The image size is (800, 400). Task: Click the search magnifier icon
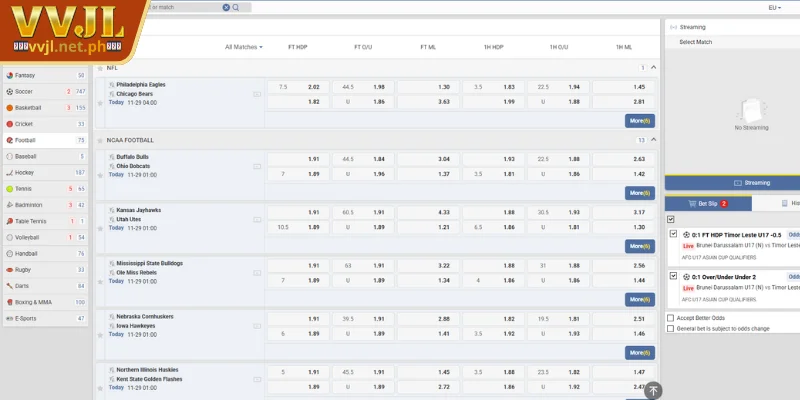click(x=236, y=8)
